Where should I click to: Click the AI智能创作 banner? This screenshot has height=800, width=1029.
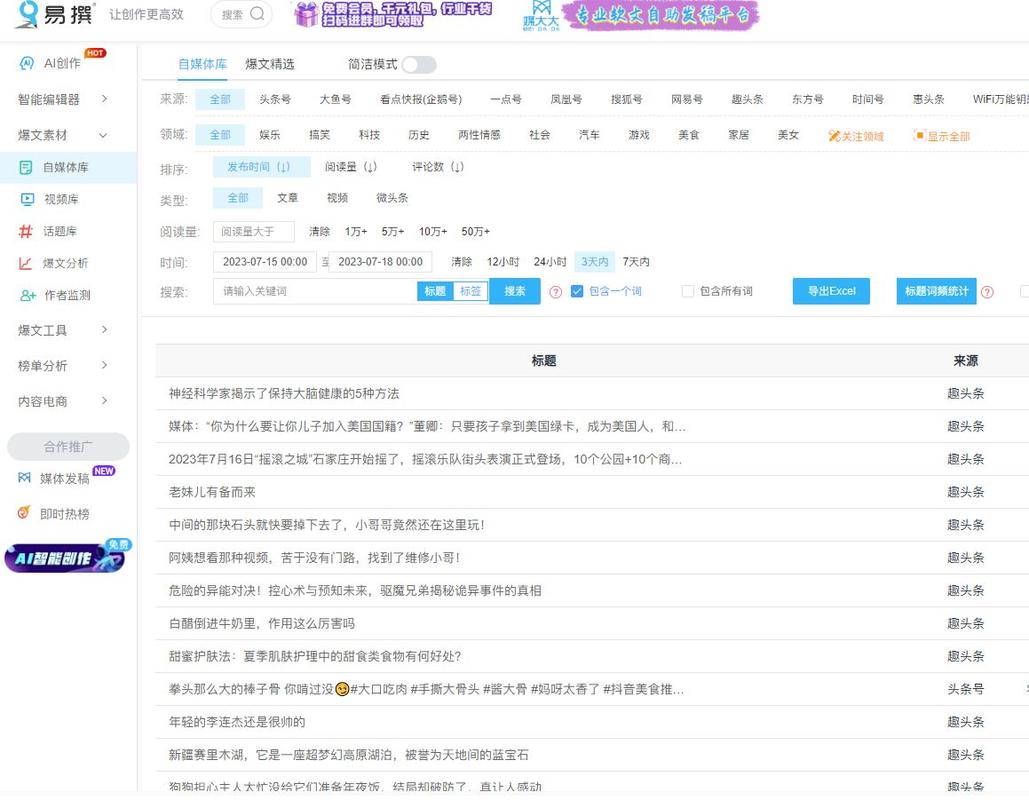point(67,557)
